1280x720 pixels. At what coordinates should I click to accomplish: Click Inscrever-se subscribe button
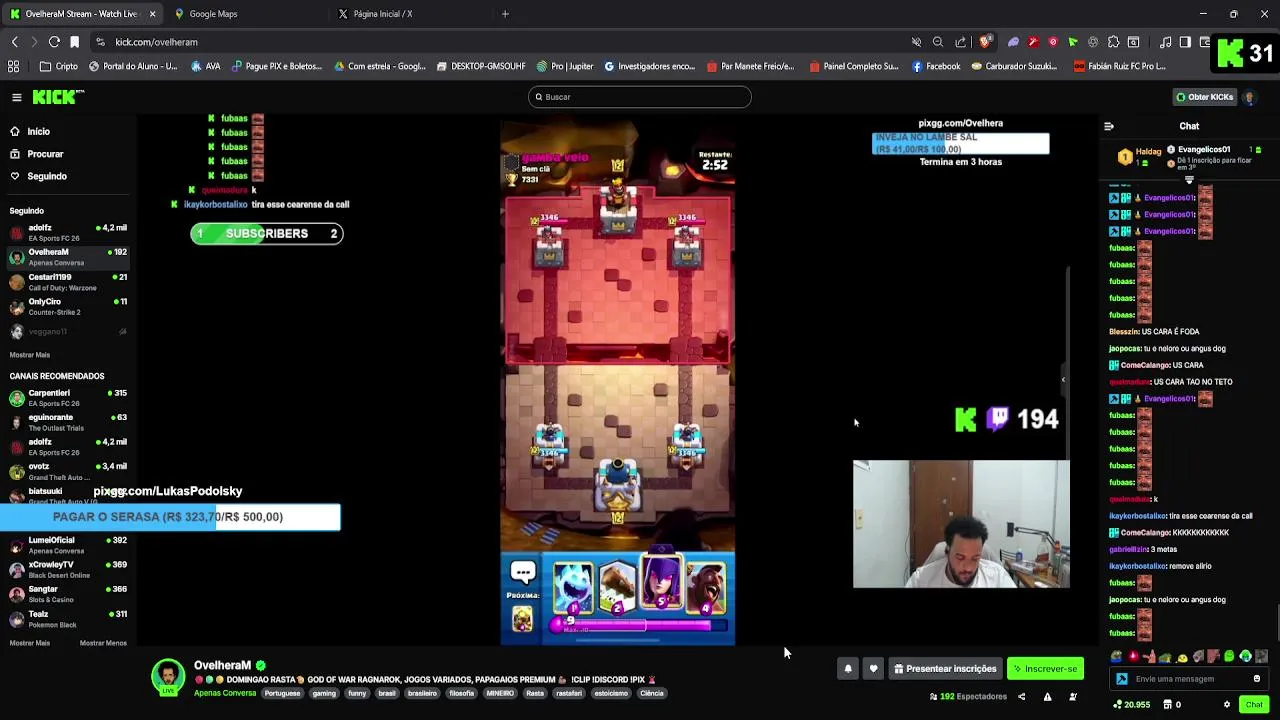[x=1045, y=669]
